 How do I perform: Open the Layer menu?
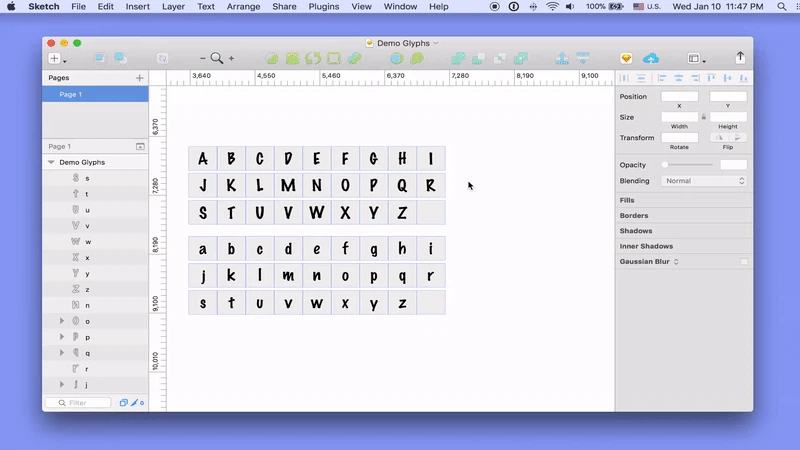[173, 7]
